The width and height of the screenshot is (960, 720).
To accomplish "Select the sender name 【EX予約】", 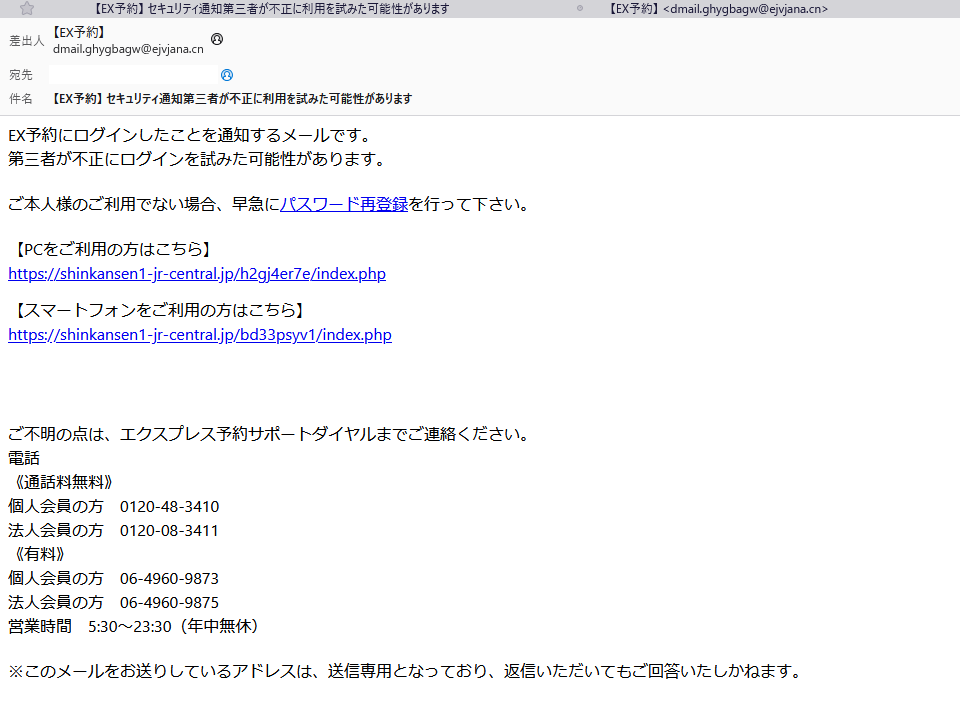I will click(x=78, y=31).
